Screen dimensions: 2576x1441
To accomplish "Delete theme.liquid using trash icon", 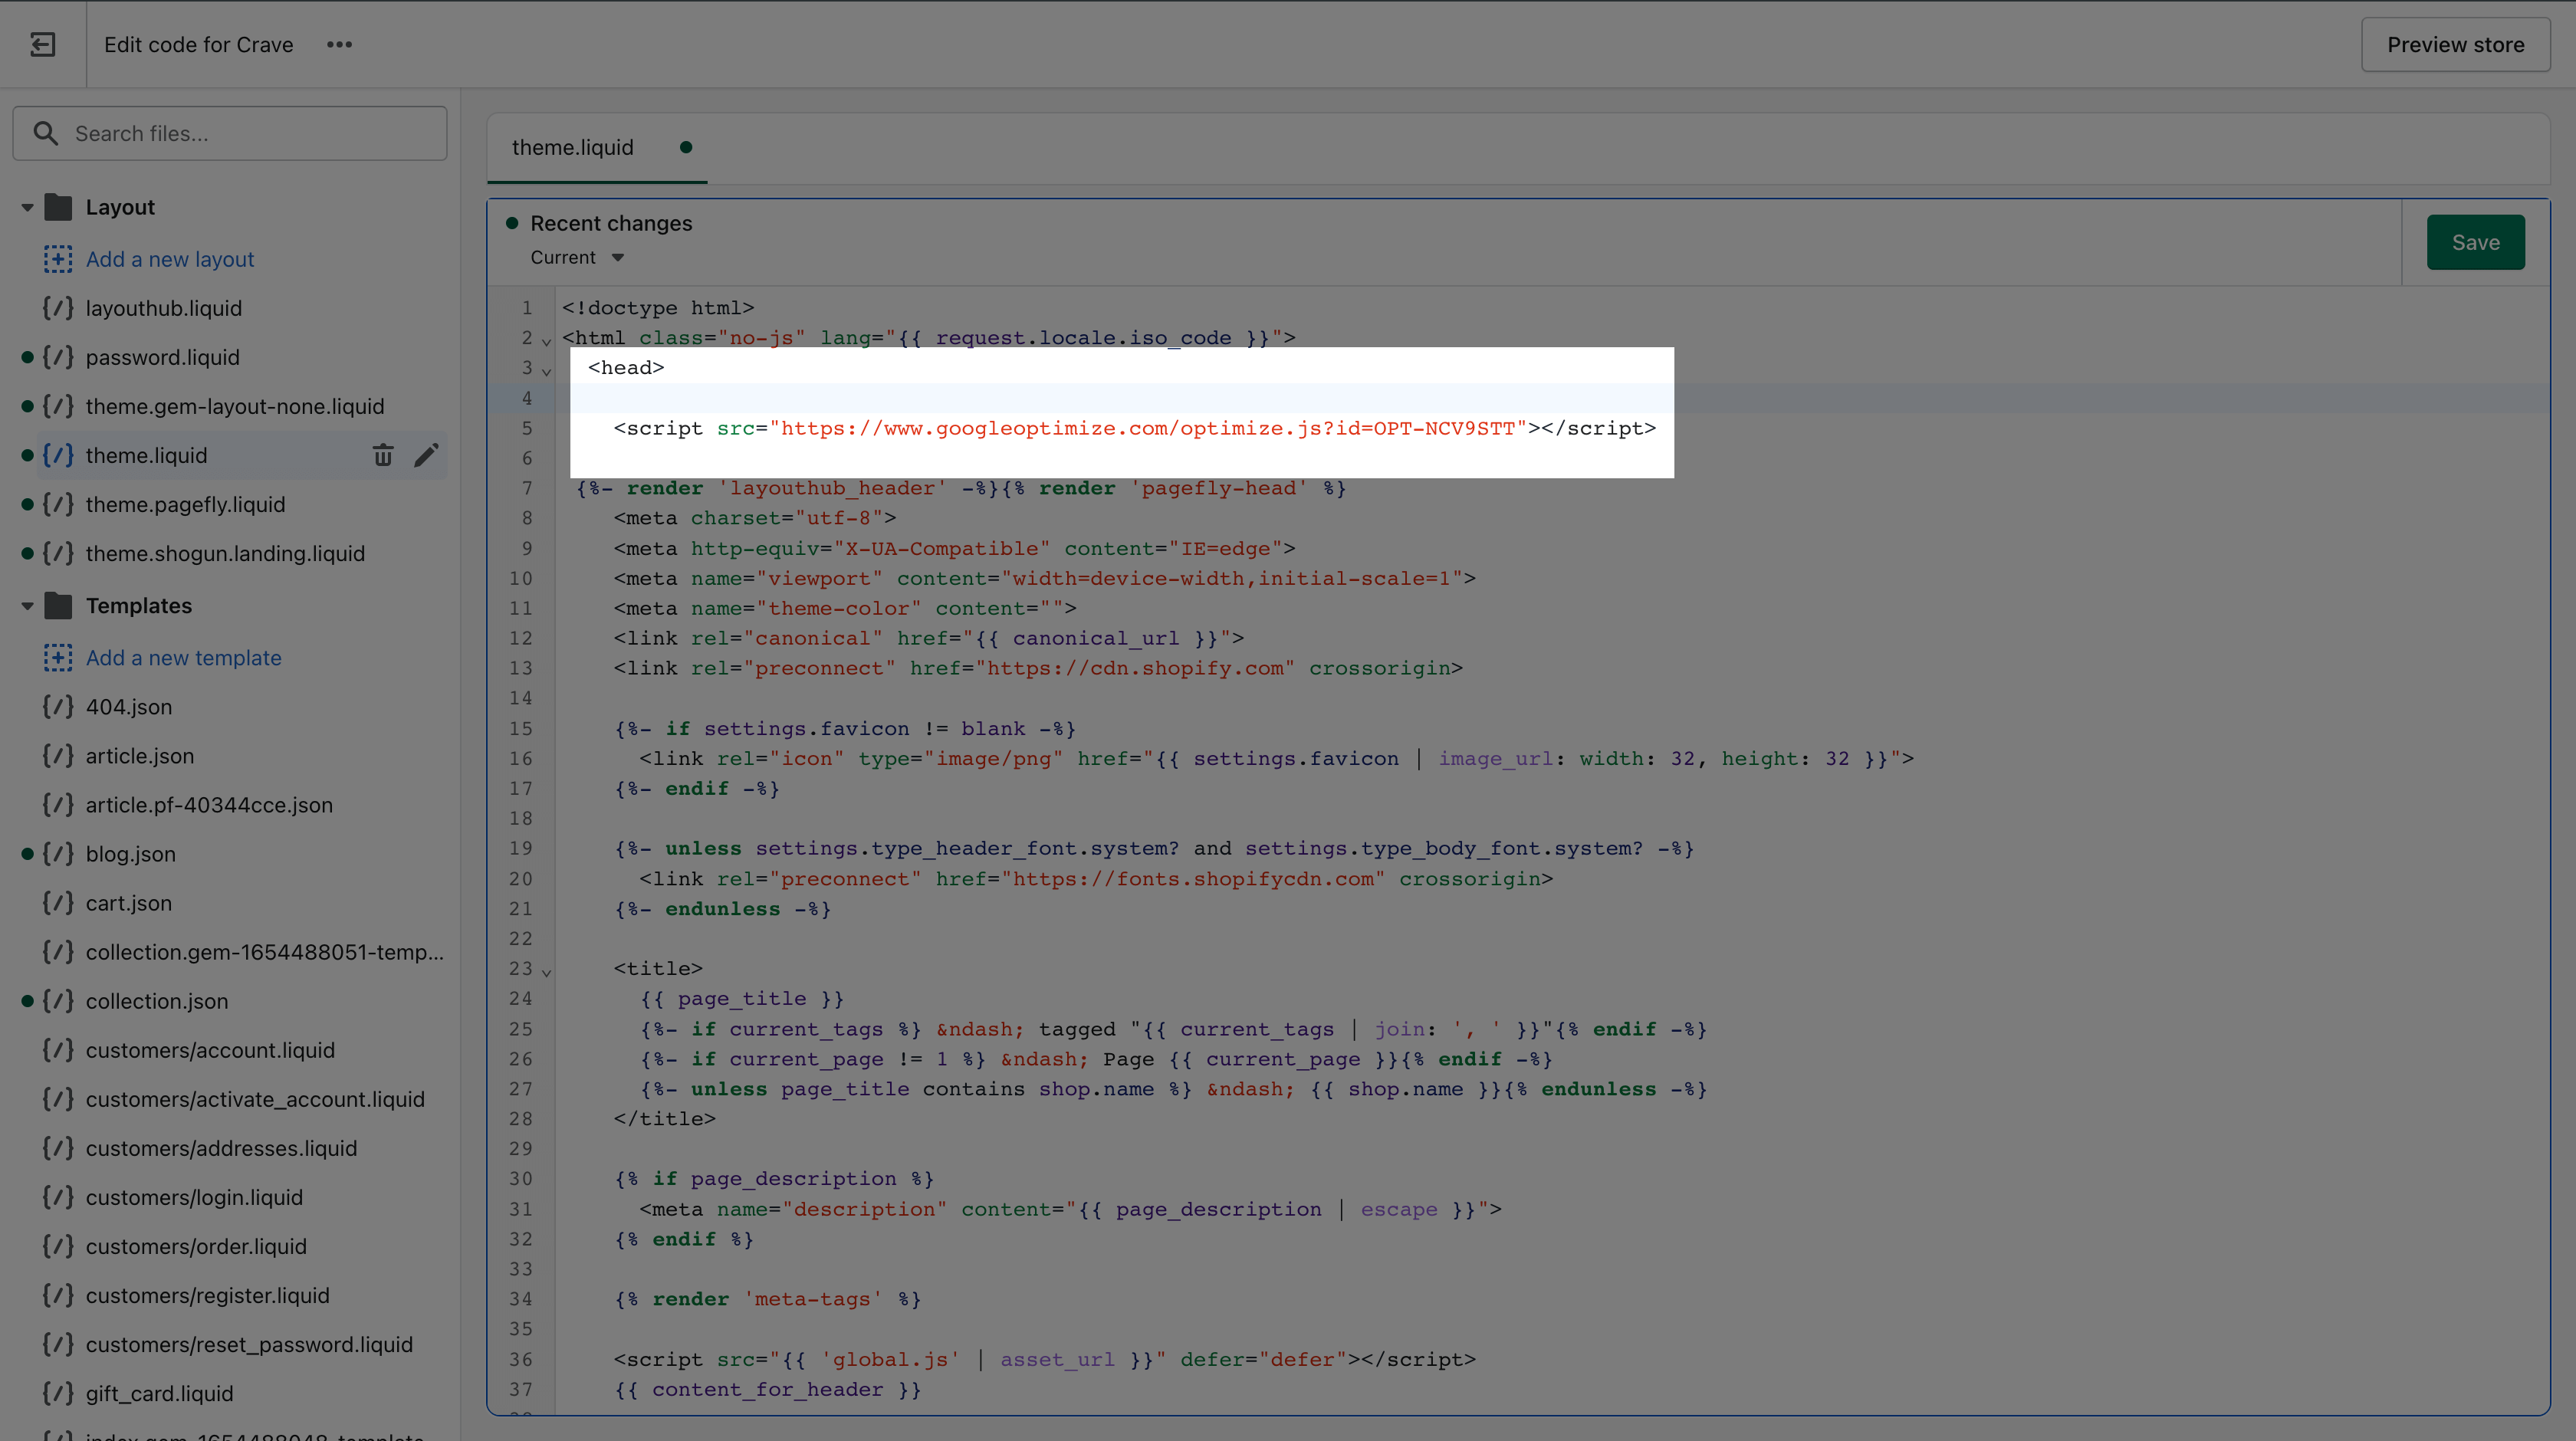I will coord(383,455).
